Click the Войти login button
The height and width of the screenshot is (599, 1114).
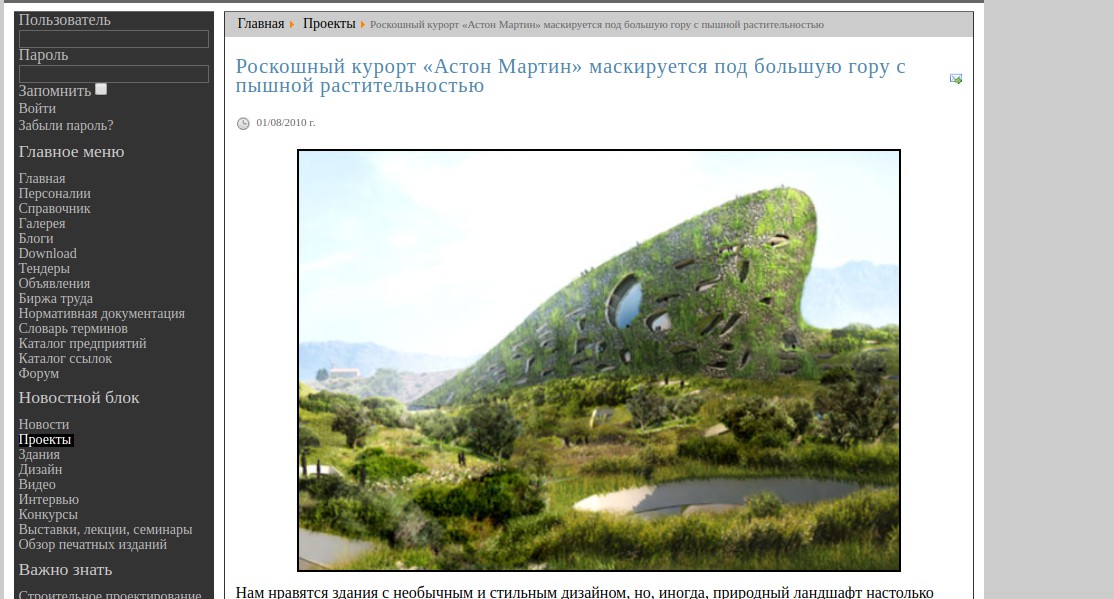(37, 108)
